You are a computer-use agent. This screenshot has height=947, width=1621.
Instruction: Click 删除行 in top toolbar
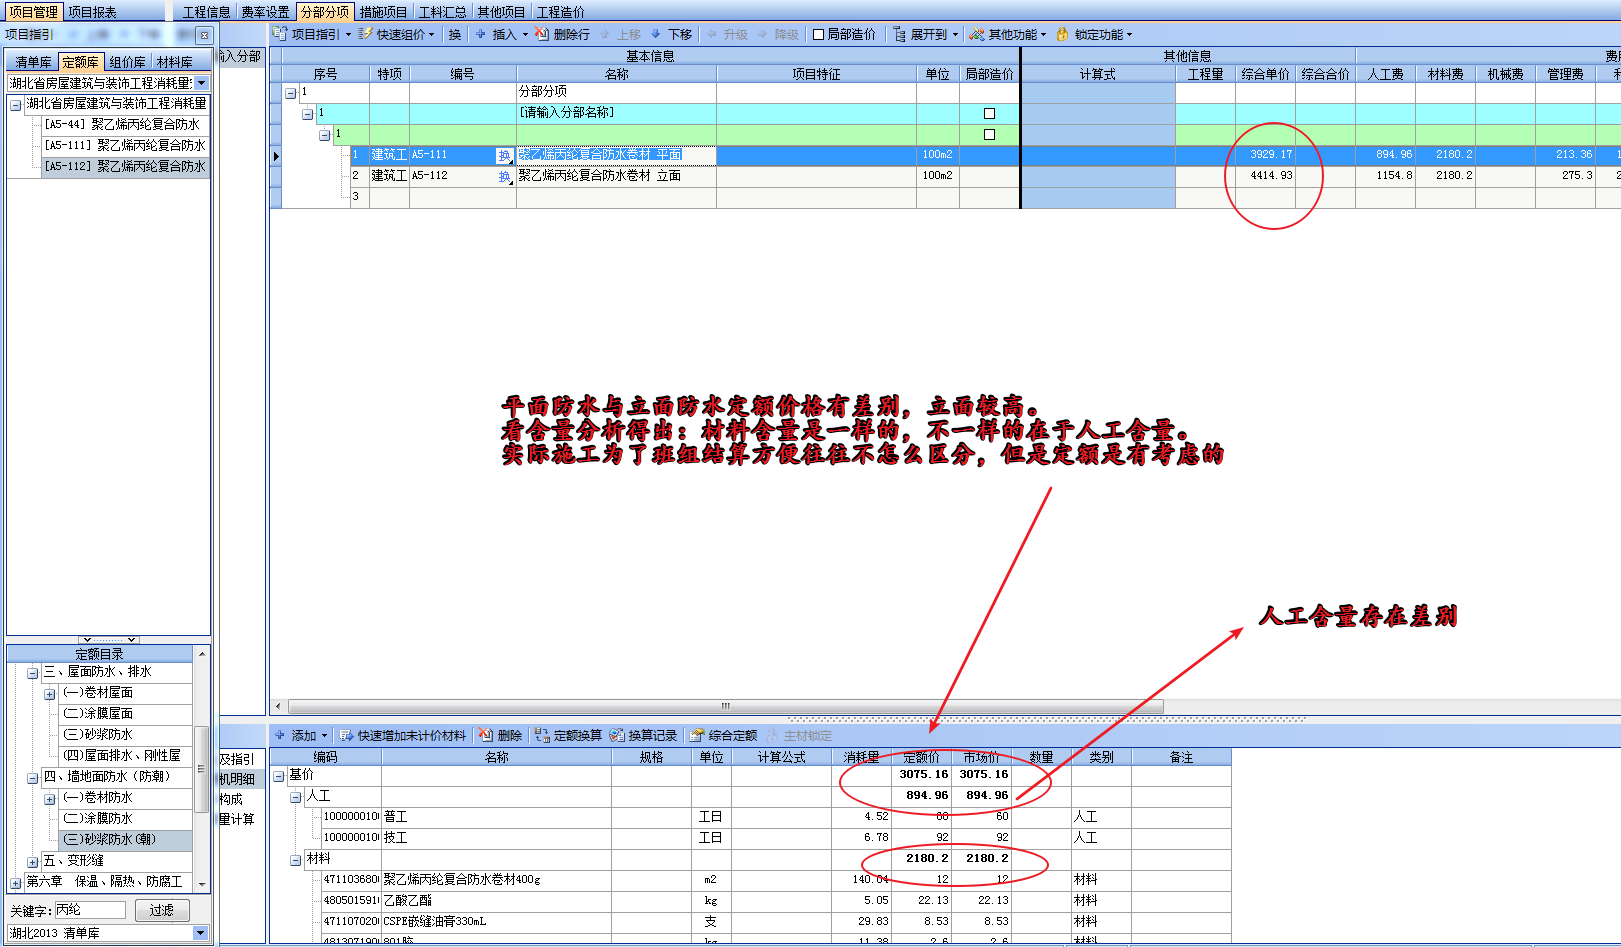562,34
